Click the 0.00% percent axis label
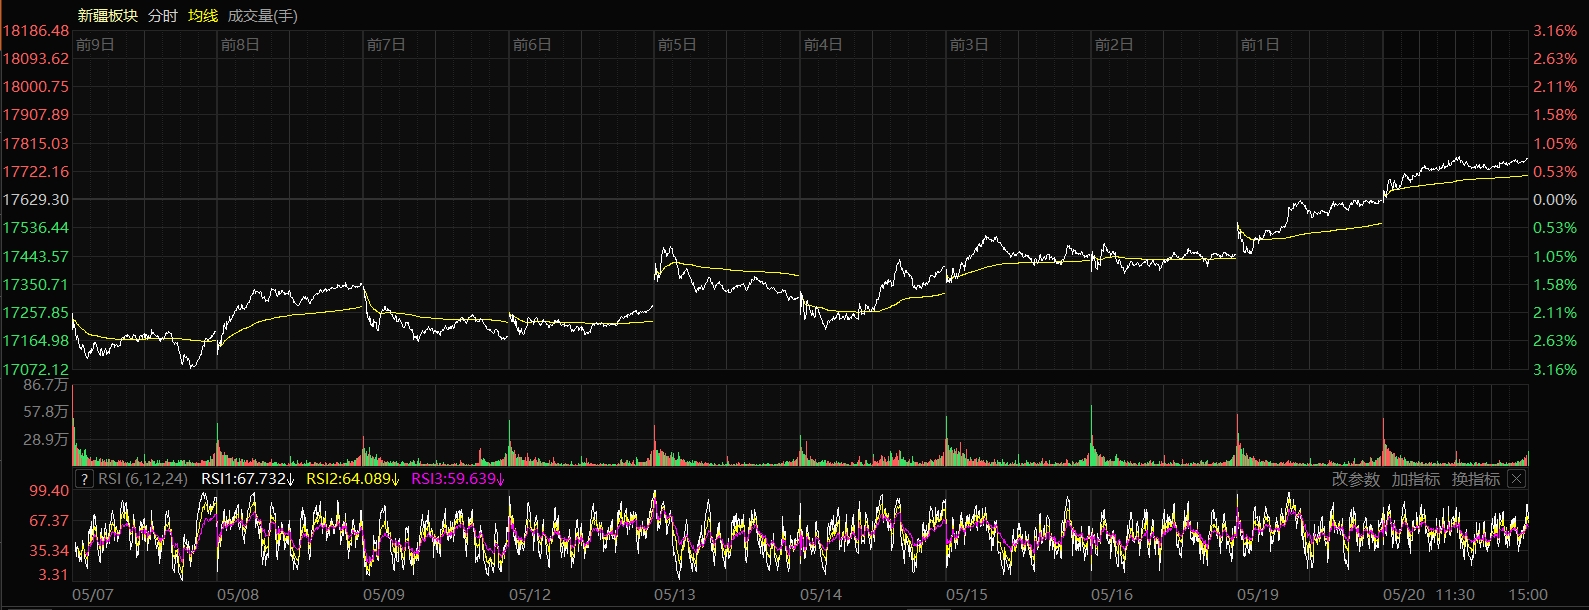Screen dimensions: 1589x610 (x=1555, y=200)
